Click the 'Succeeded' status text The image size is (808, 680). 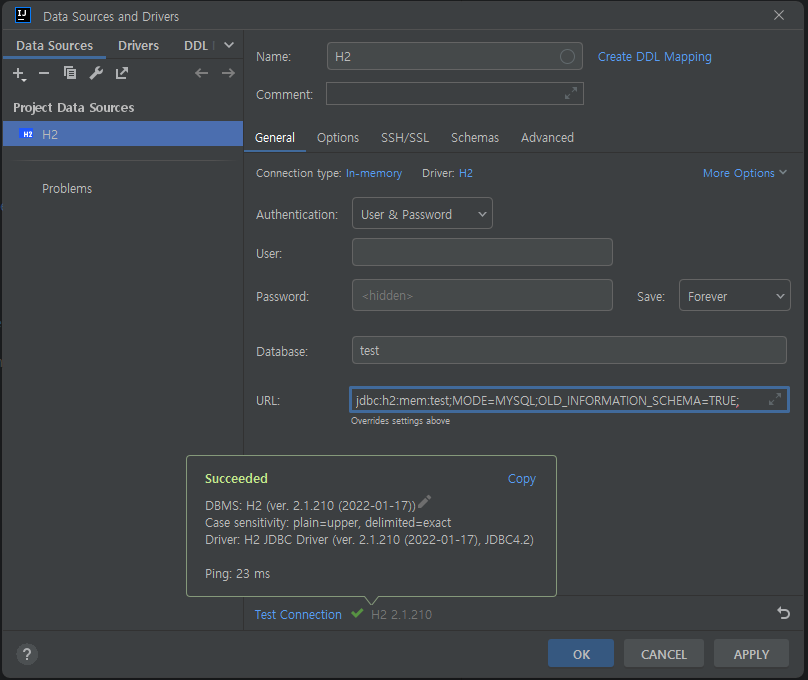(236, 479)
